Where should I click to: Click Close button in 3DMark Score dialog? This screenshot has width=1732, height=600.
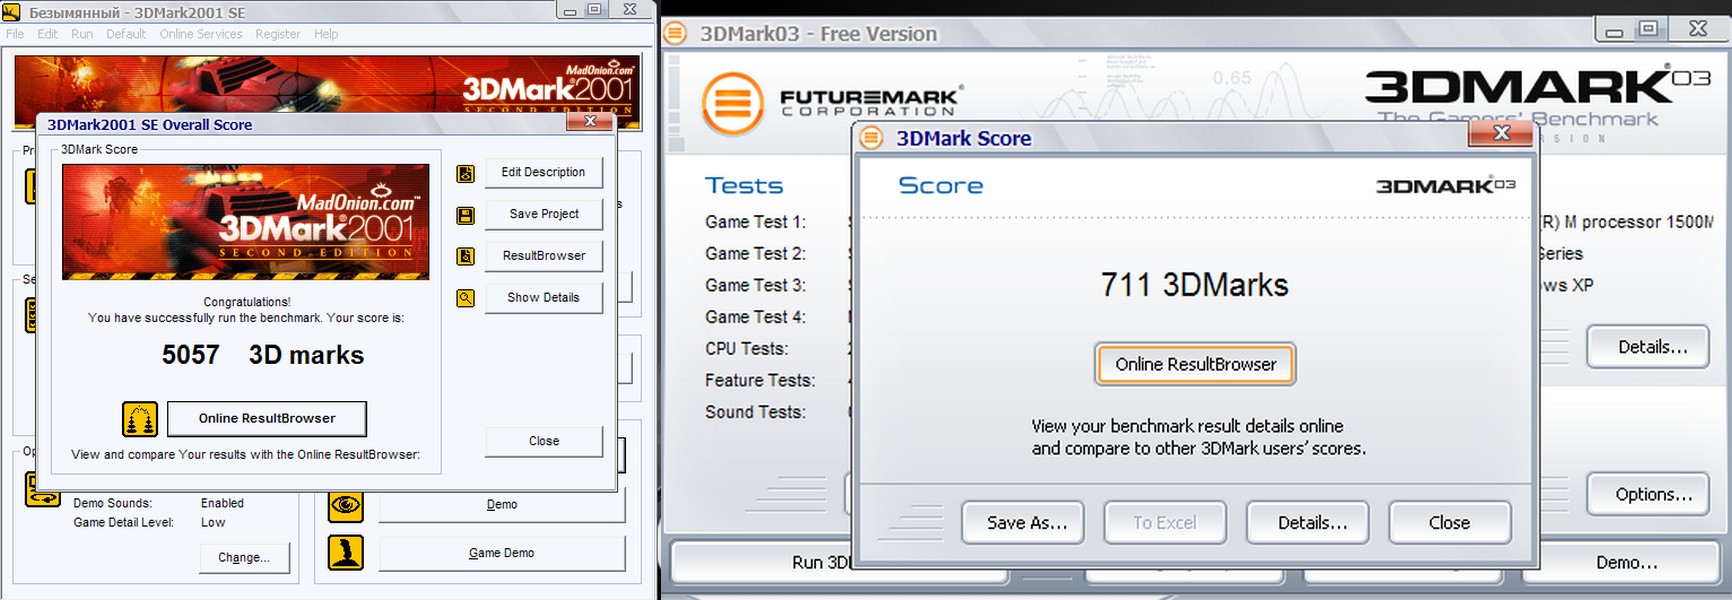1450,523
